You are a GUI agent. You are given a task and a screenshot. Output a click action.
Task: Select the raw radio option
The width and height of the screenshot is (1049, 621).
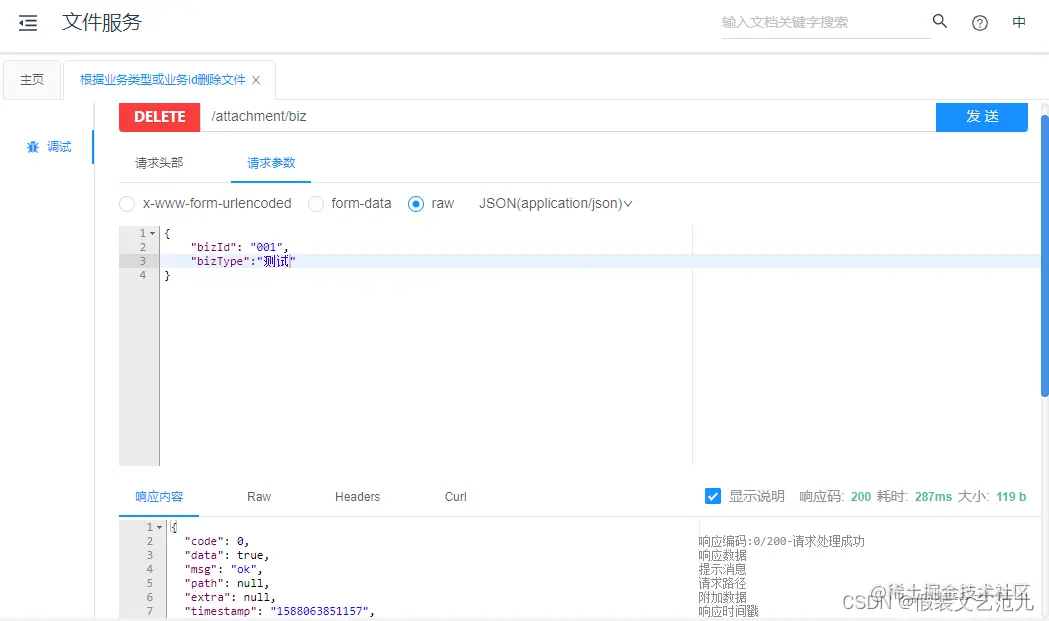pos(416,203)
